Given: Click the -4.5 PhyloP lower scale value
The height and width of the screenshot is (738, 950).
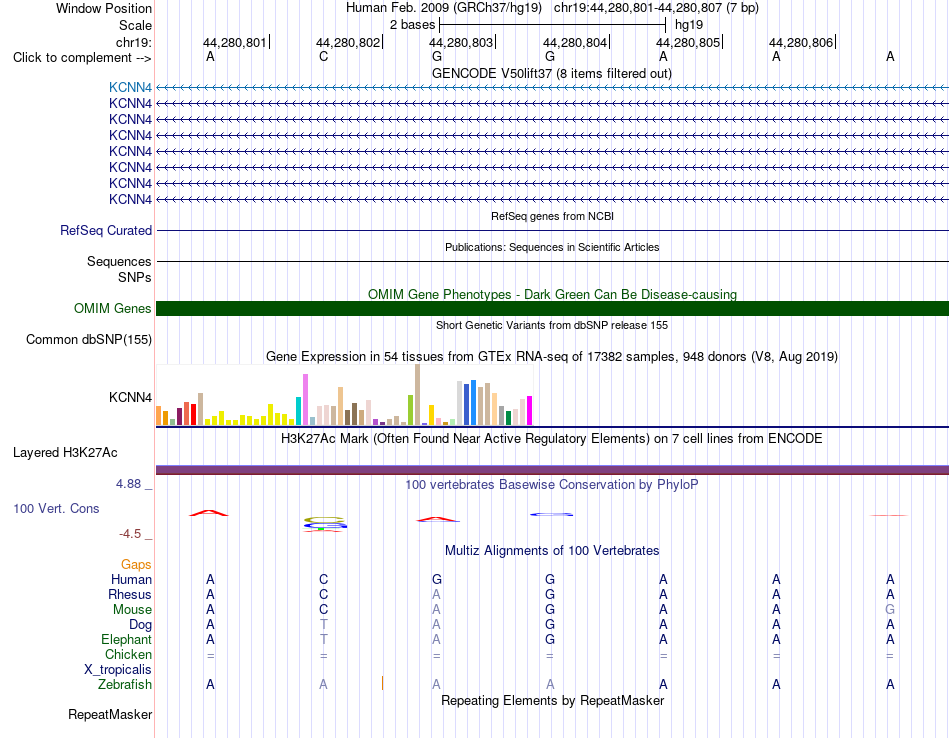Looking at the screenshot, I should (x=130, y=534).
